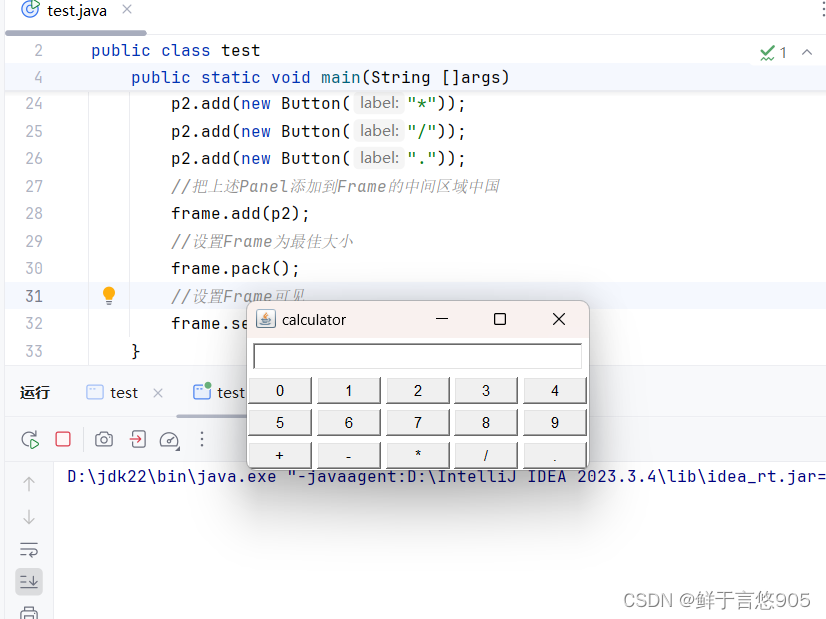Viewport: 826px width, 619px height.
Task: Click the line adding Button "."
Action: point(318,159)
